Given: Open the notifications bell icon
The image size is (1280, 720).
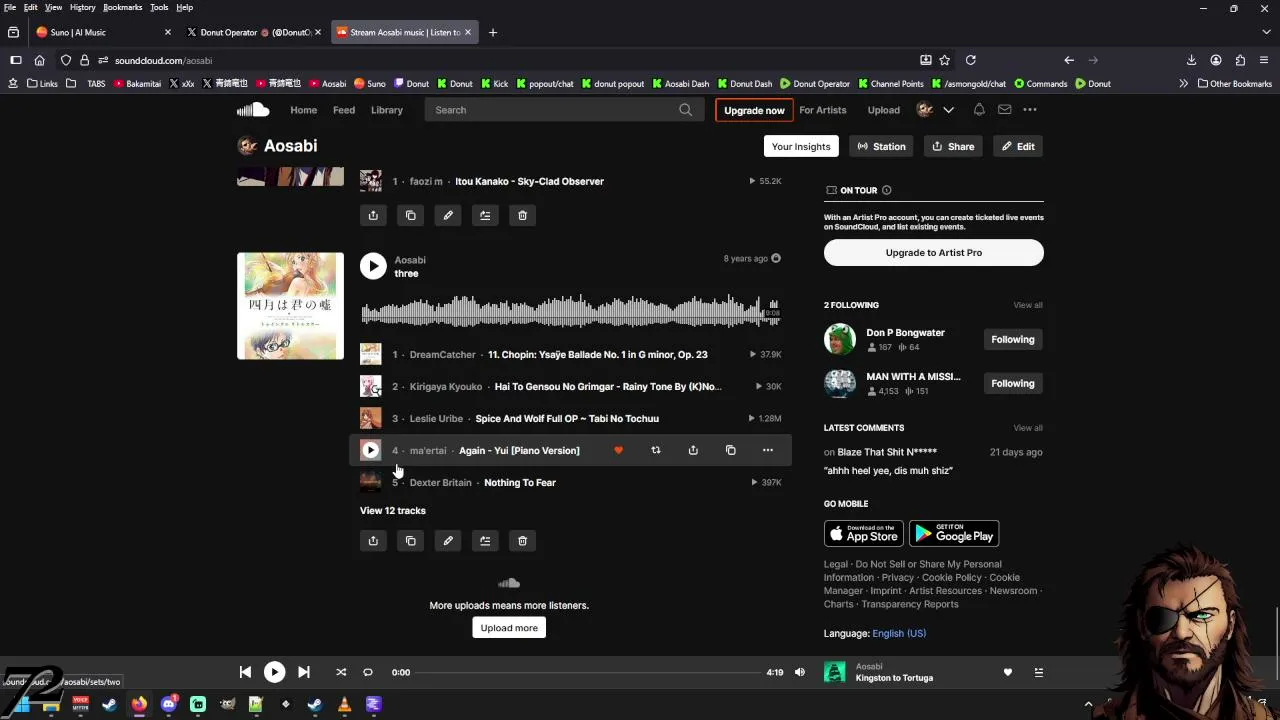Looking at the screenshot, I should coord(979,110).
